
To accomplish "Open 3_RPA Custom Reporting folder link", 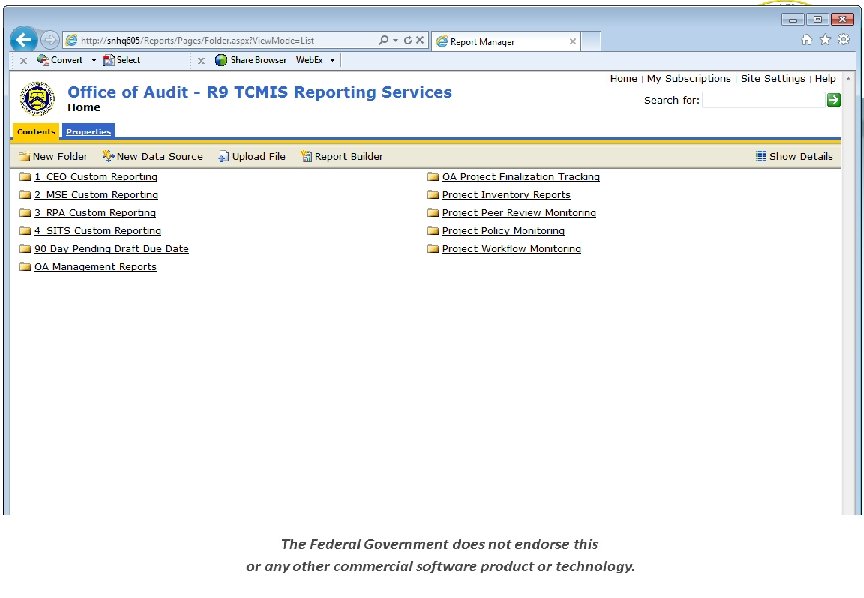I will click(x=95, y=213).
